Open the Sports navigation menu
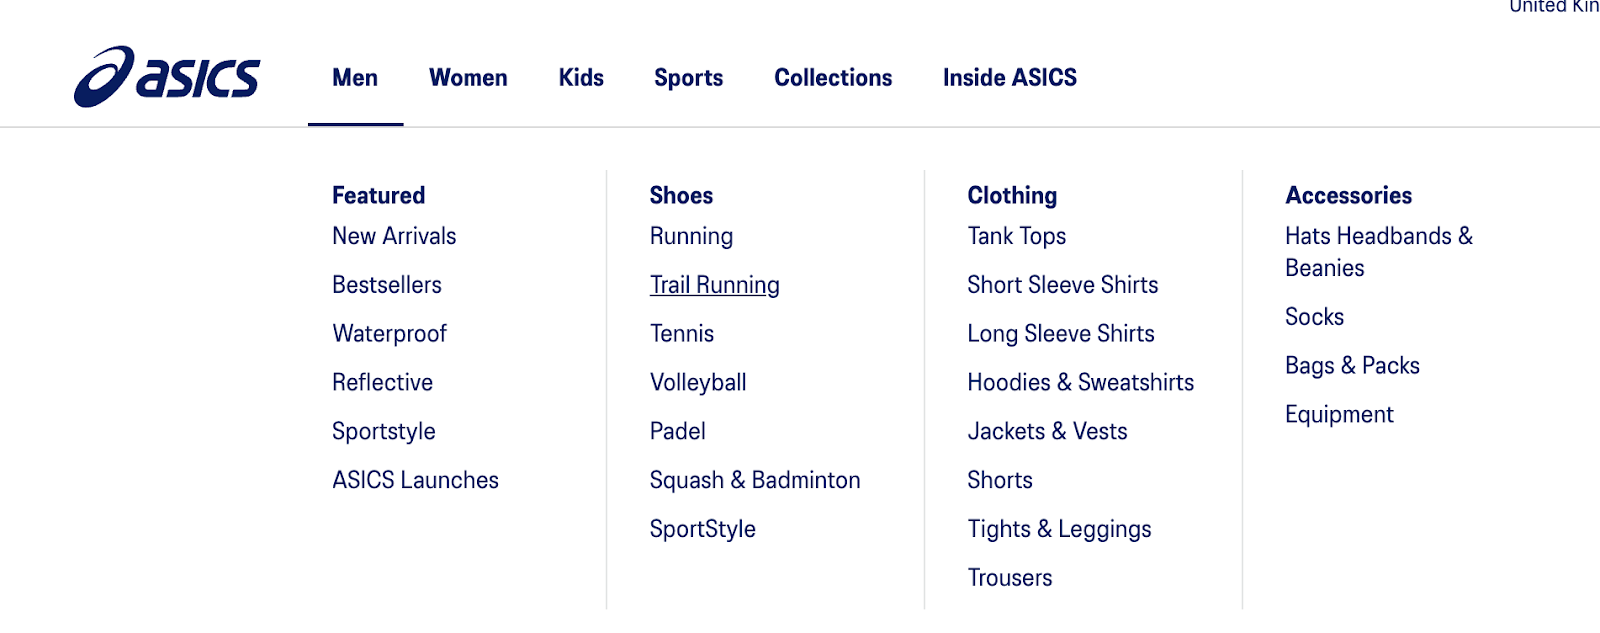Image resolution: width=1600 pixels, height=633 pixels. point(688,78)
